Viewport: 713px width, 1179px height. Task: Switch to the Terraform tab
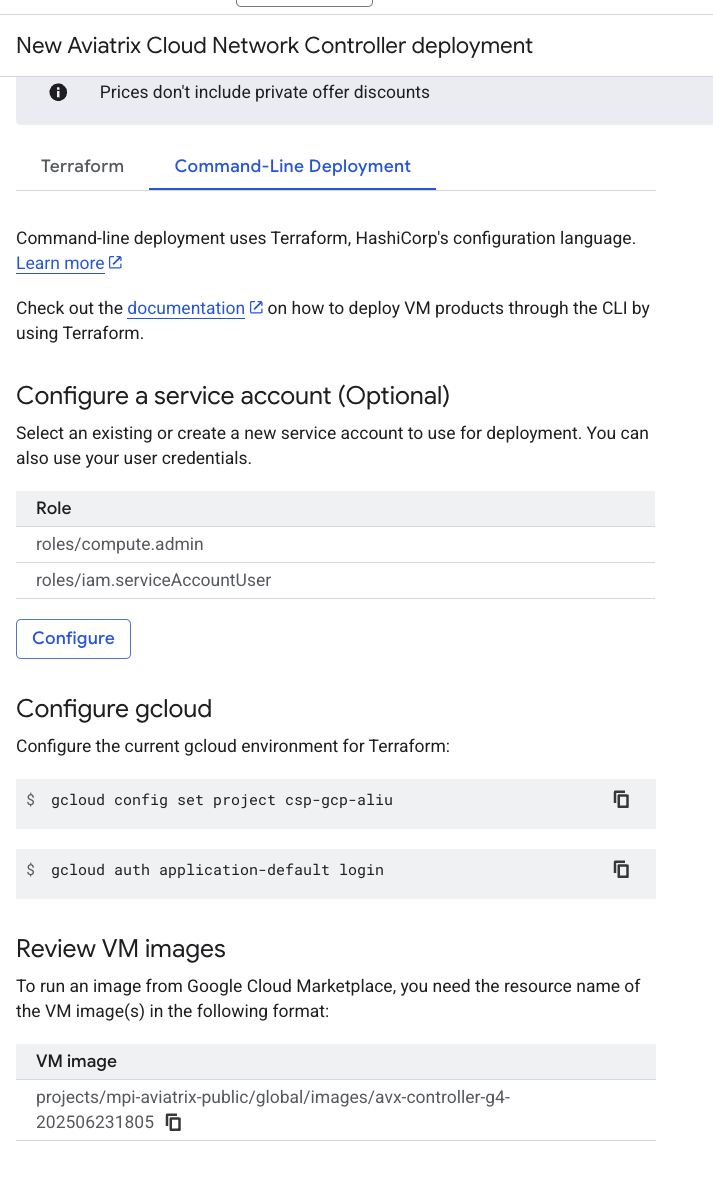82,166
